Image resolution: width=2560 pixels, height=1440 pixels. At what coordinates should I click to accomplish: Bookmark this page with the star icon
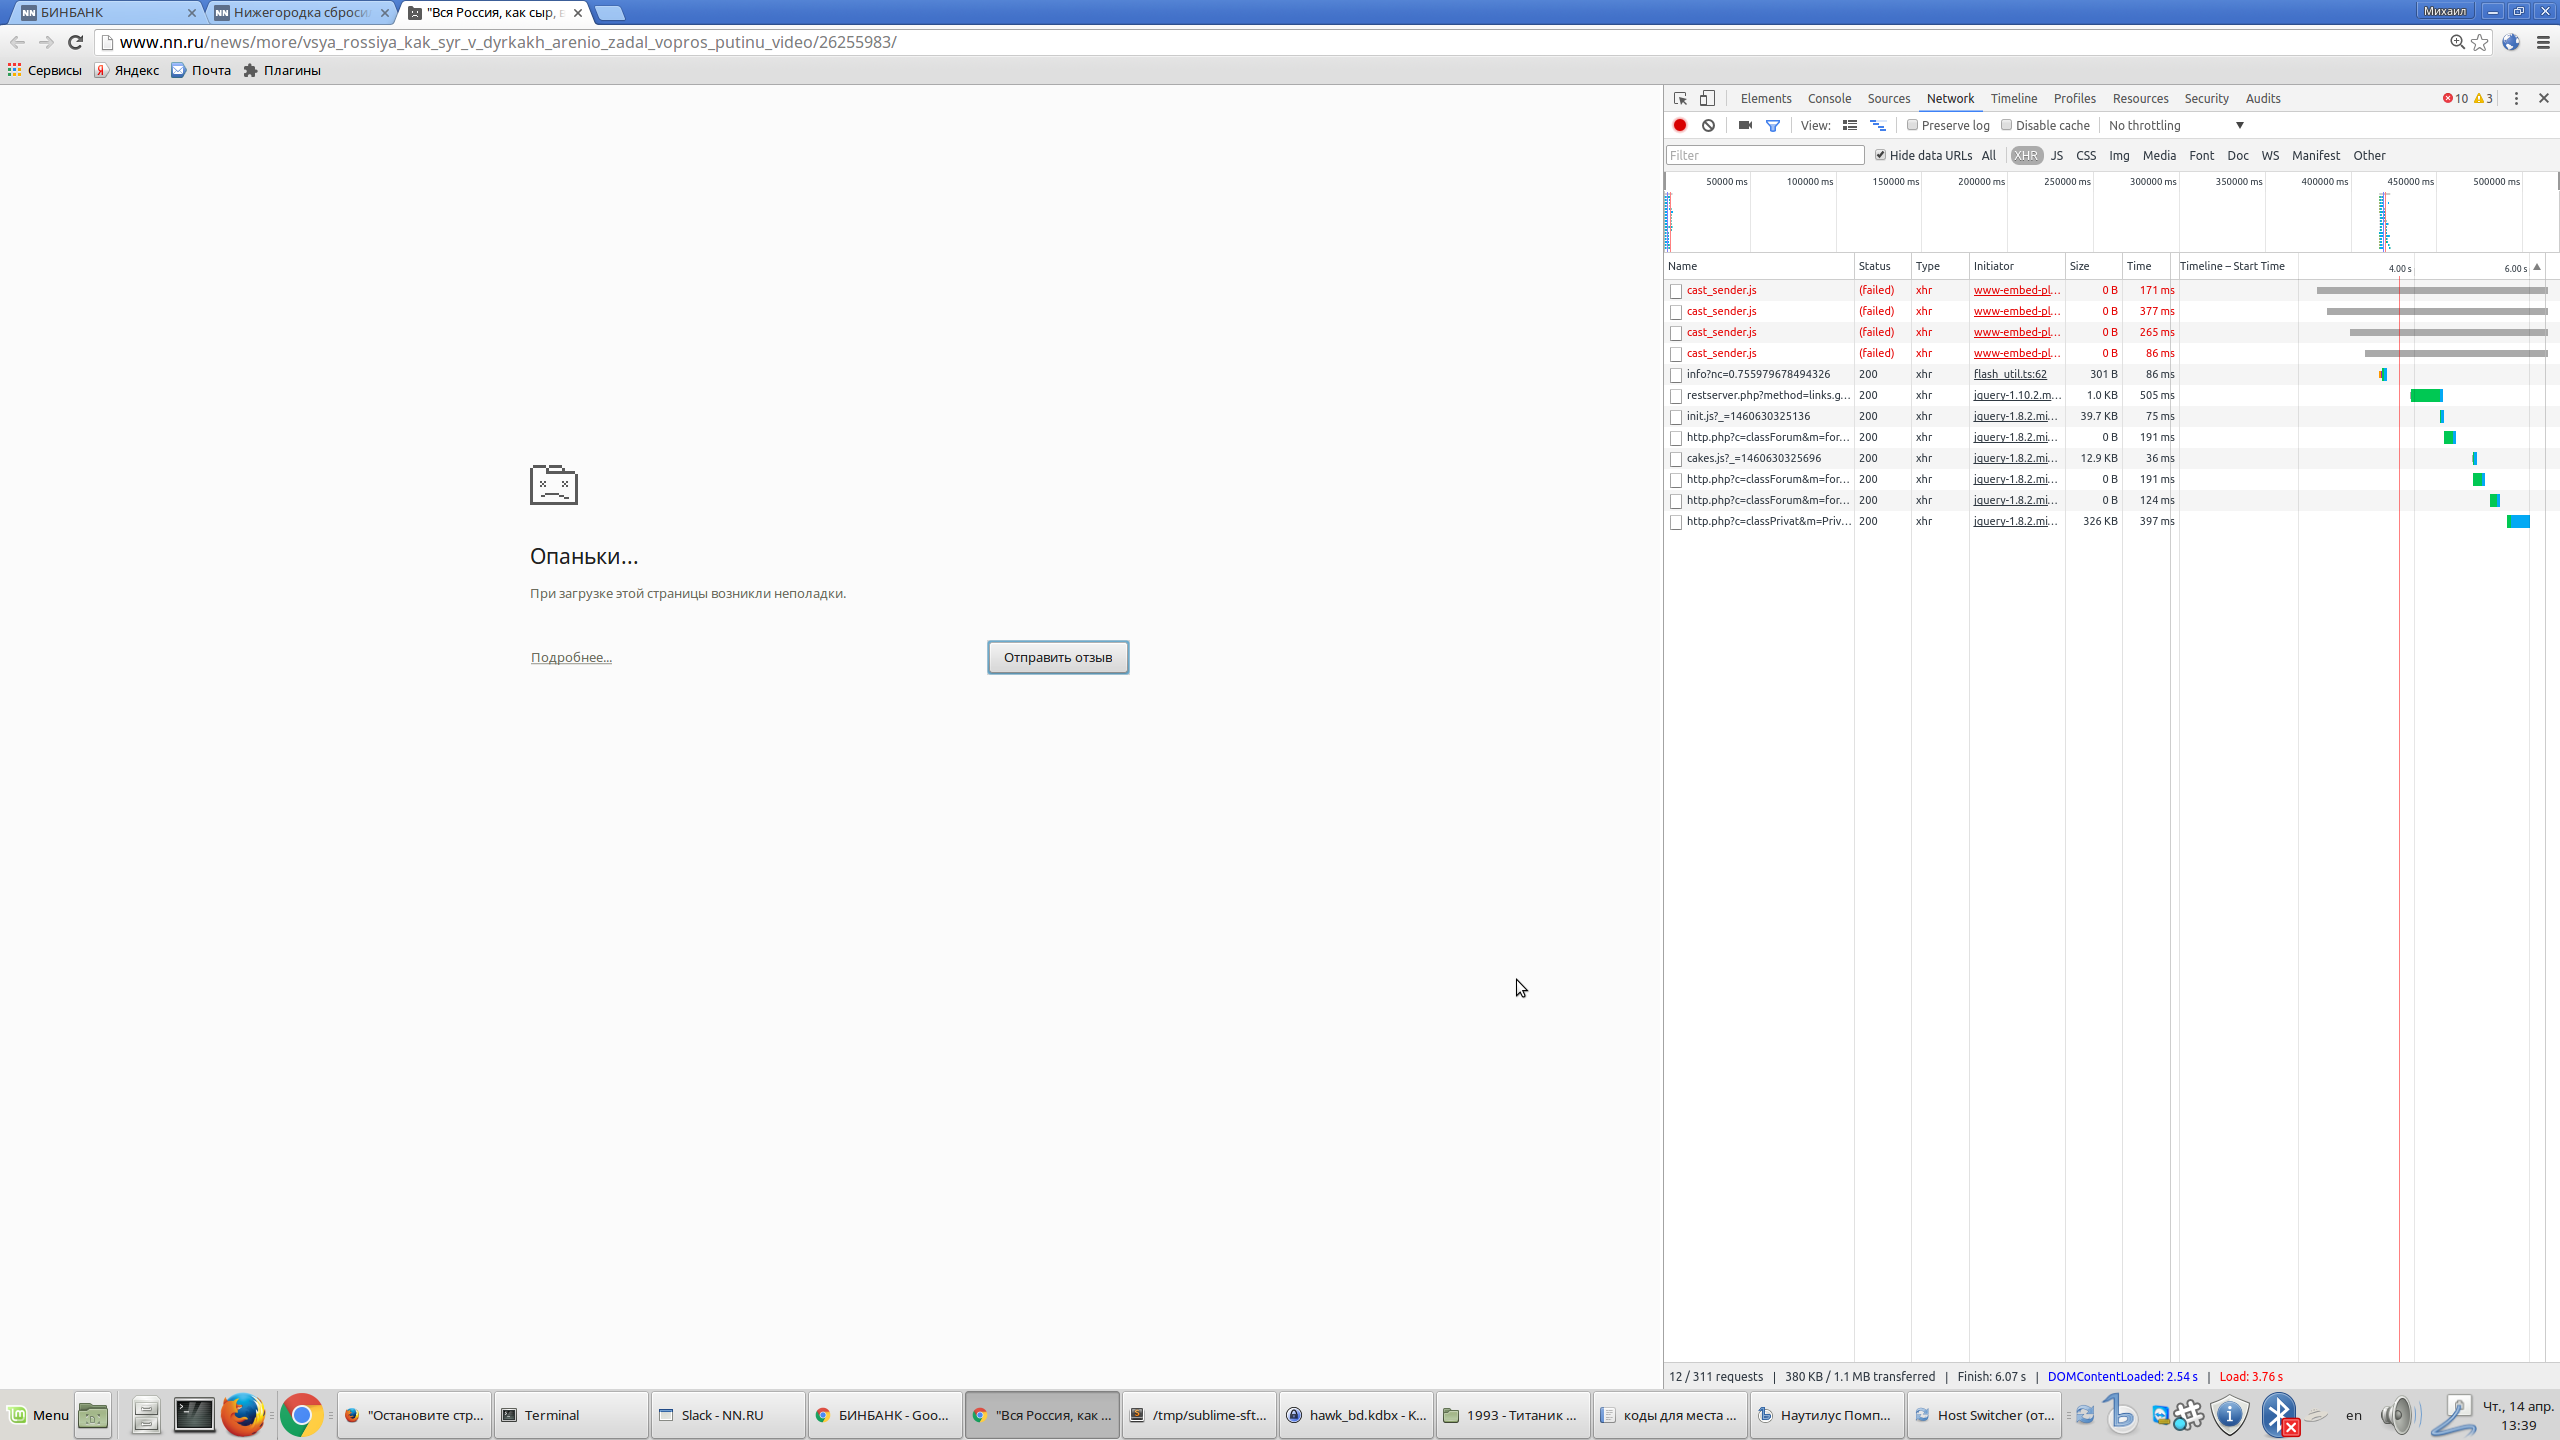click(x=2480, y=42)
